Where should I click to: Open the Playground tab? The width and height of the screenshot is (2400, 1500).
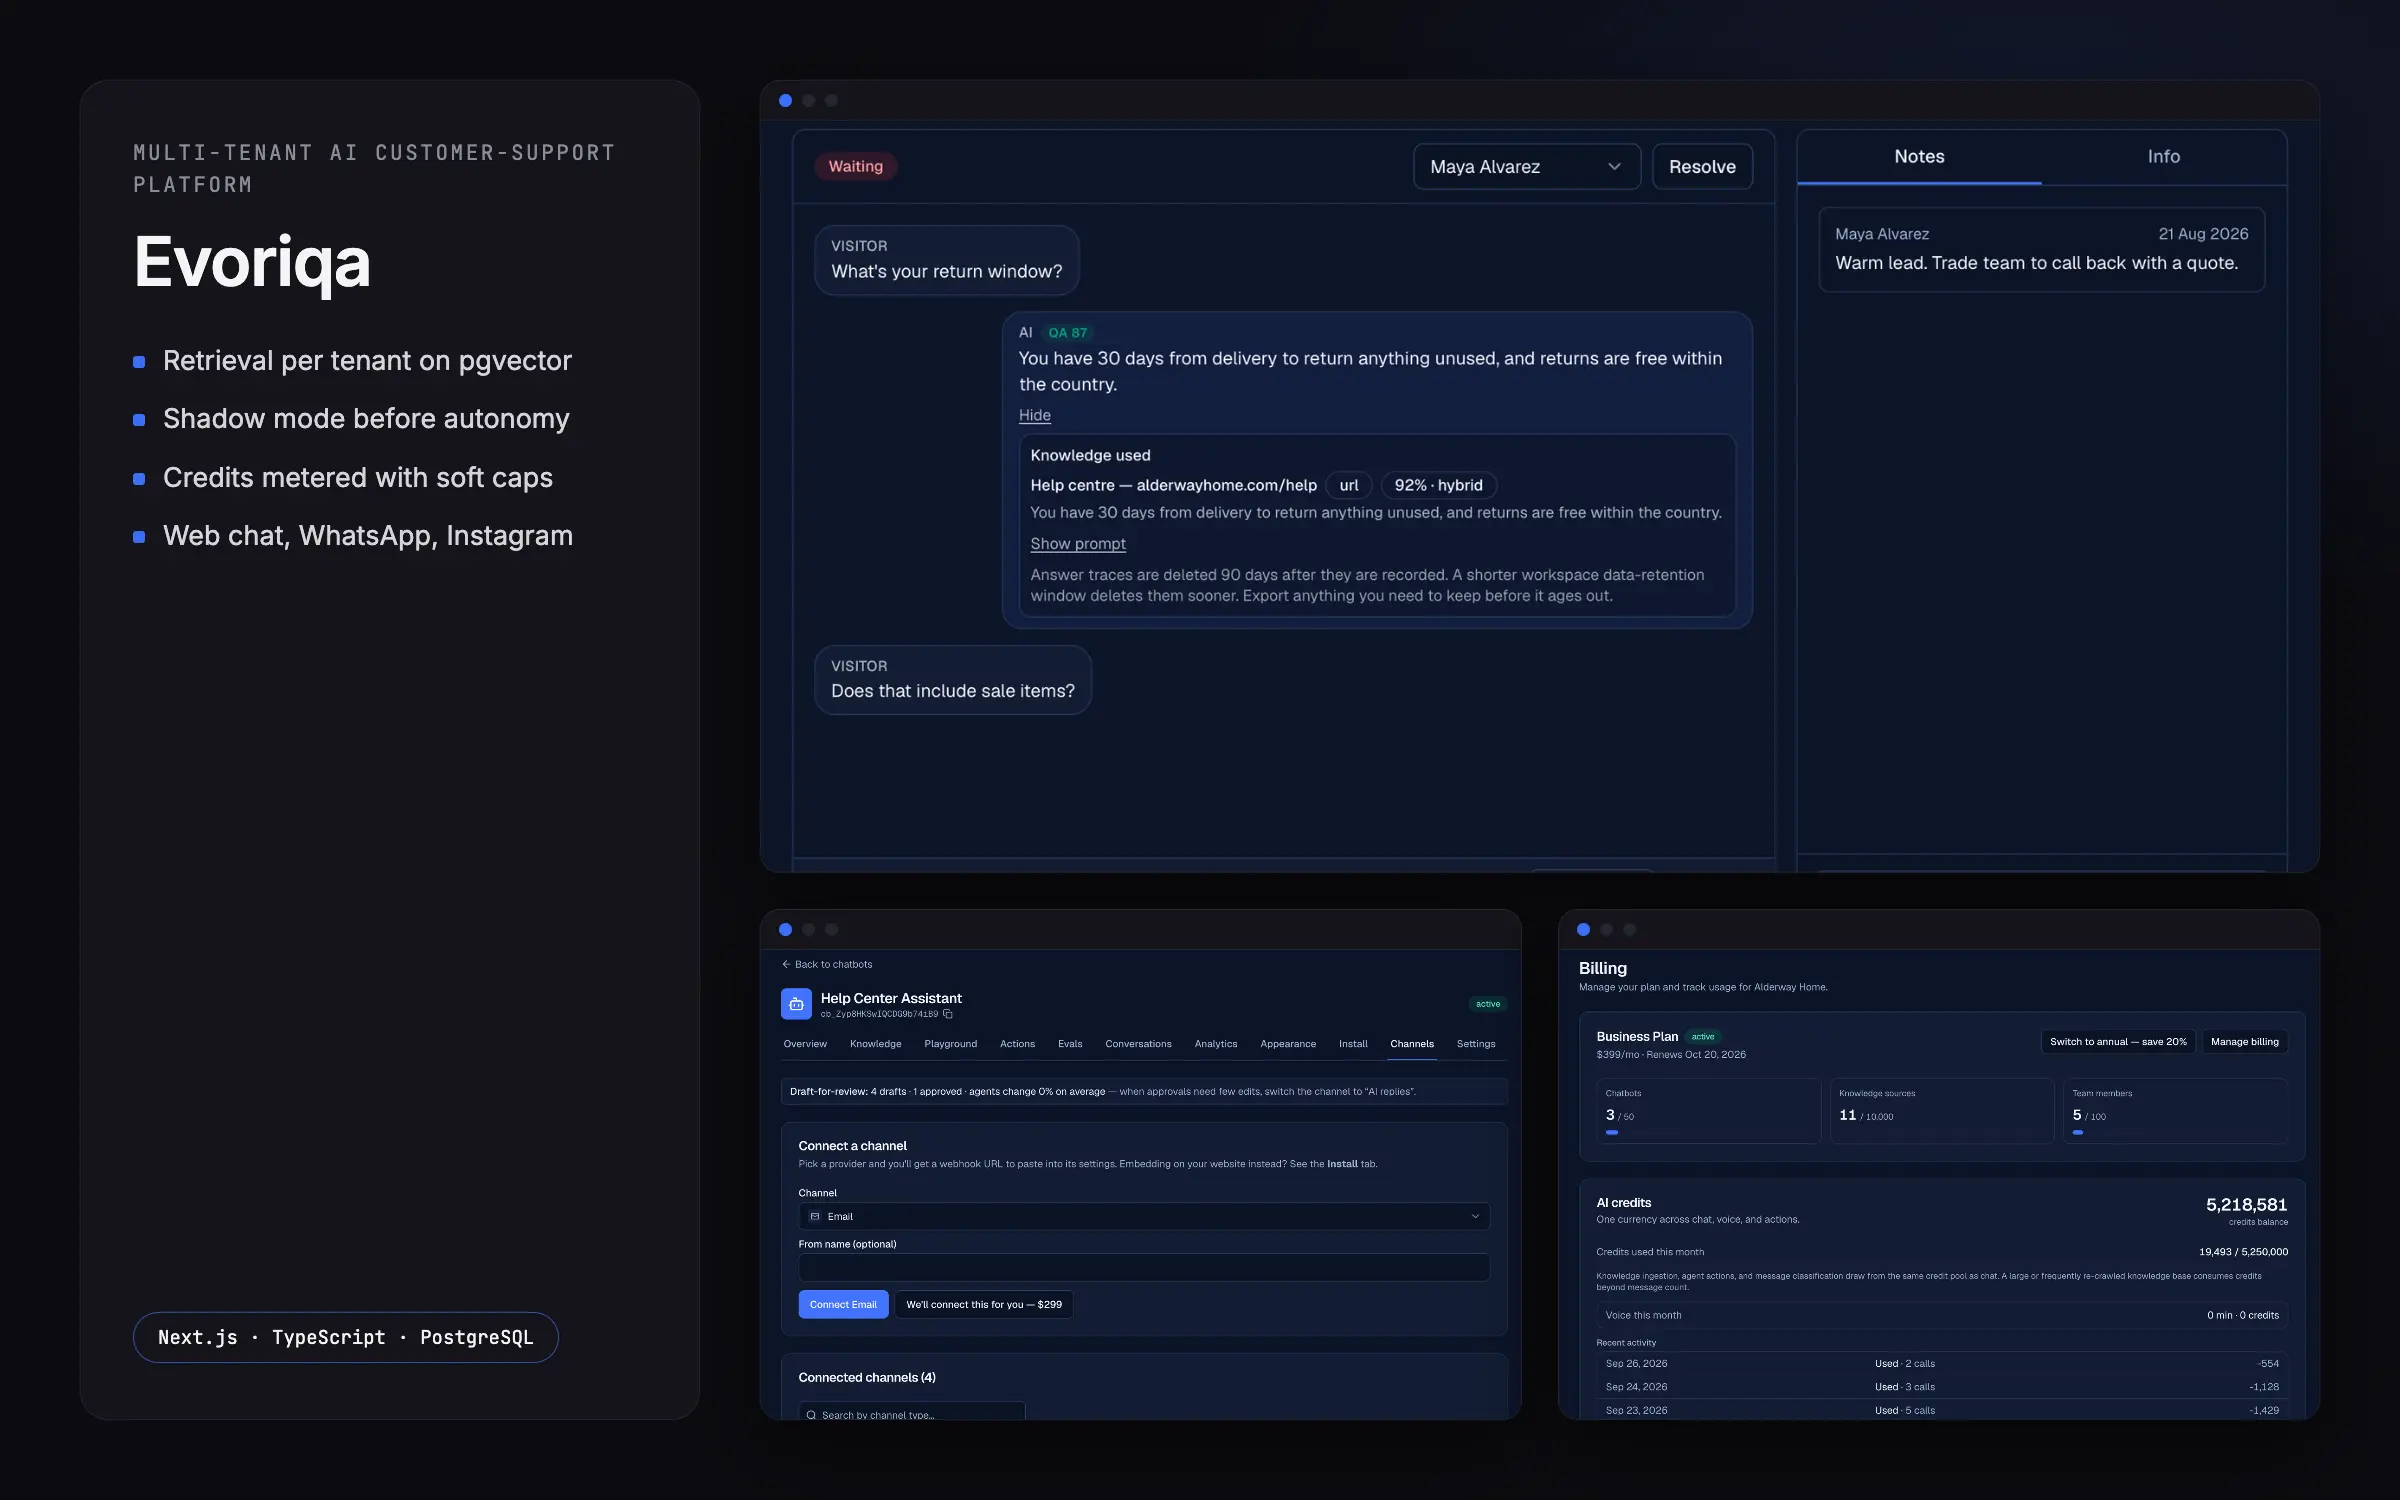click(x=951, y=1044)
